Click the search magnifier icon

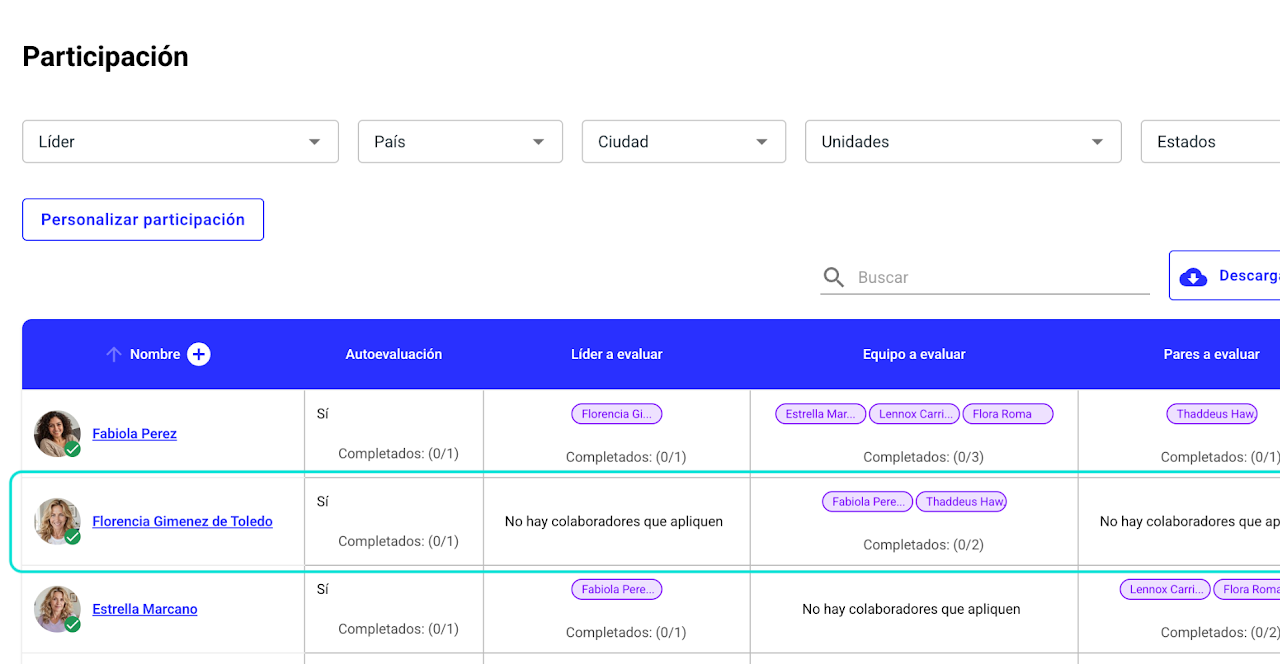click(x=833, y=277)
